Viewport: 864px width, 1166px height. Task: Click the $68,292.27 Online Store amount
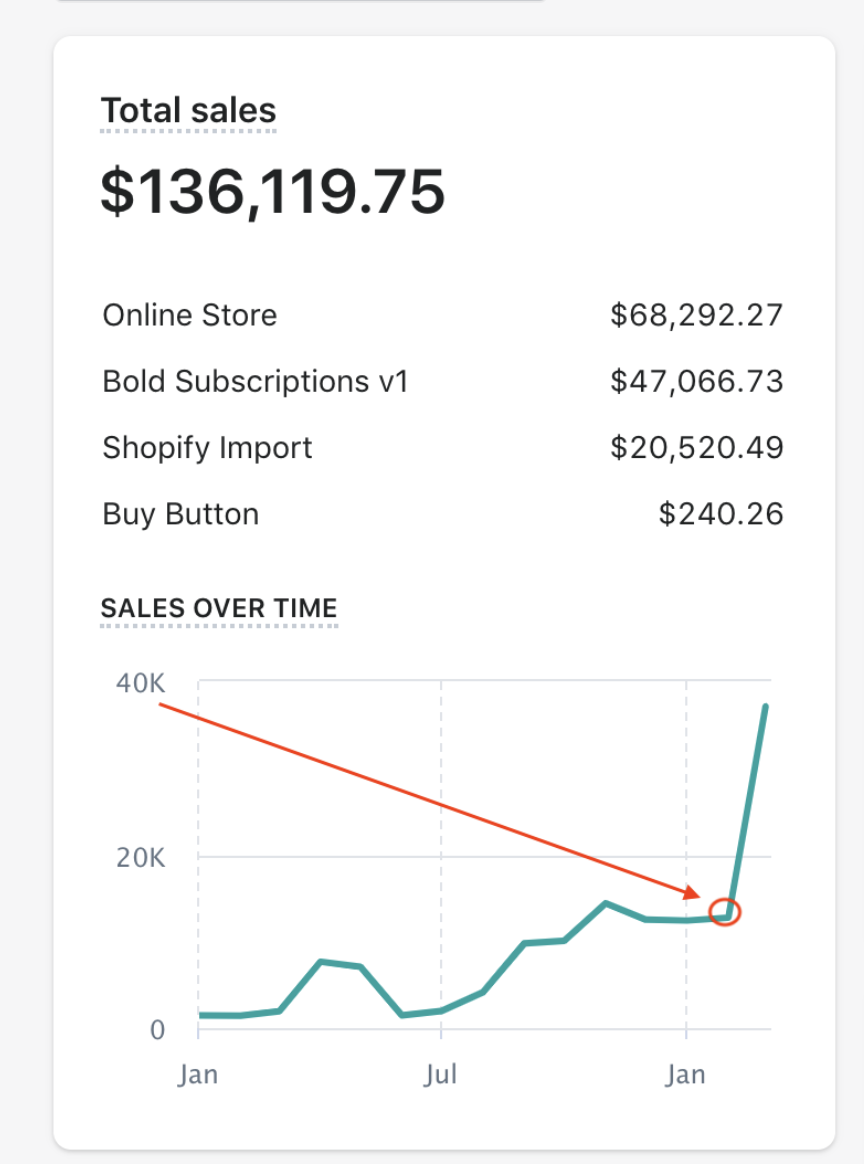pyautogui.click(x=699, y=315)
